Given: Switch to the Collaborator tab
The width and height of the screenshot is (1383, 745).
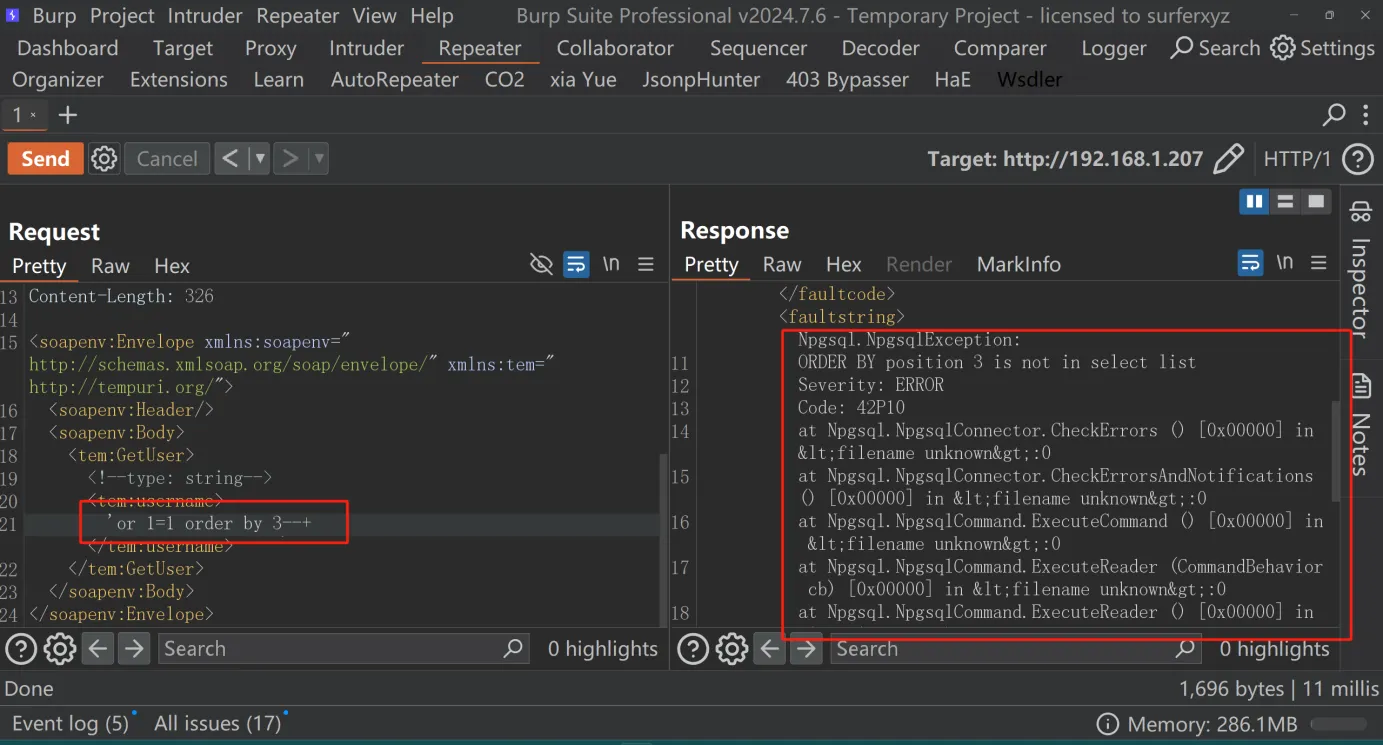Looking at the screenshot, I should (x=615, y=48).
